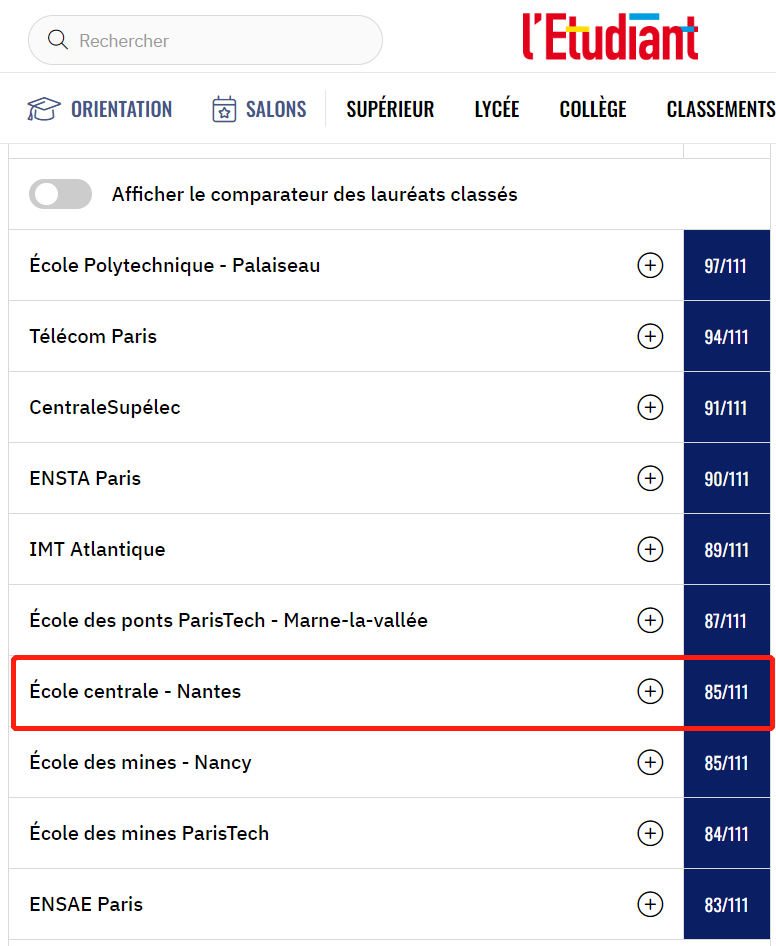Image resolution: width=776 pixels, height=946 pixels.
Task: Click the Rechercher search field
Action: point(220,40)
